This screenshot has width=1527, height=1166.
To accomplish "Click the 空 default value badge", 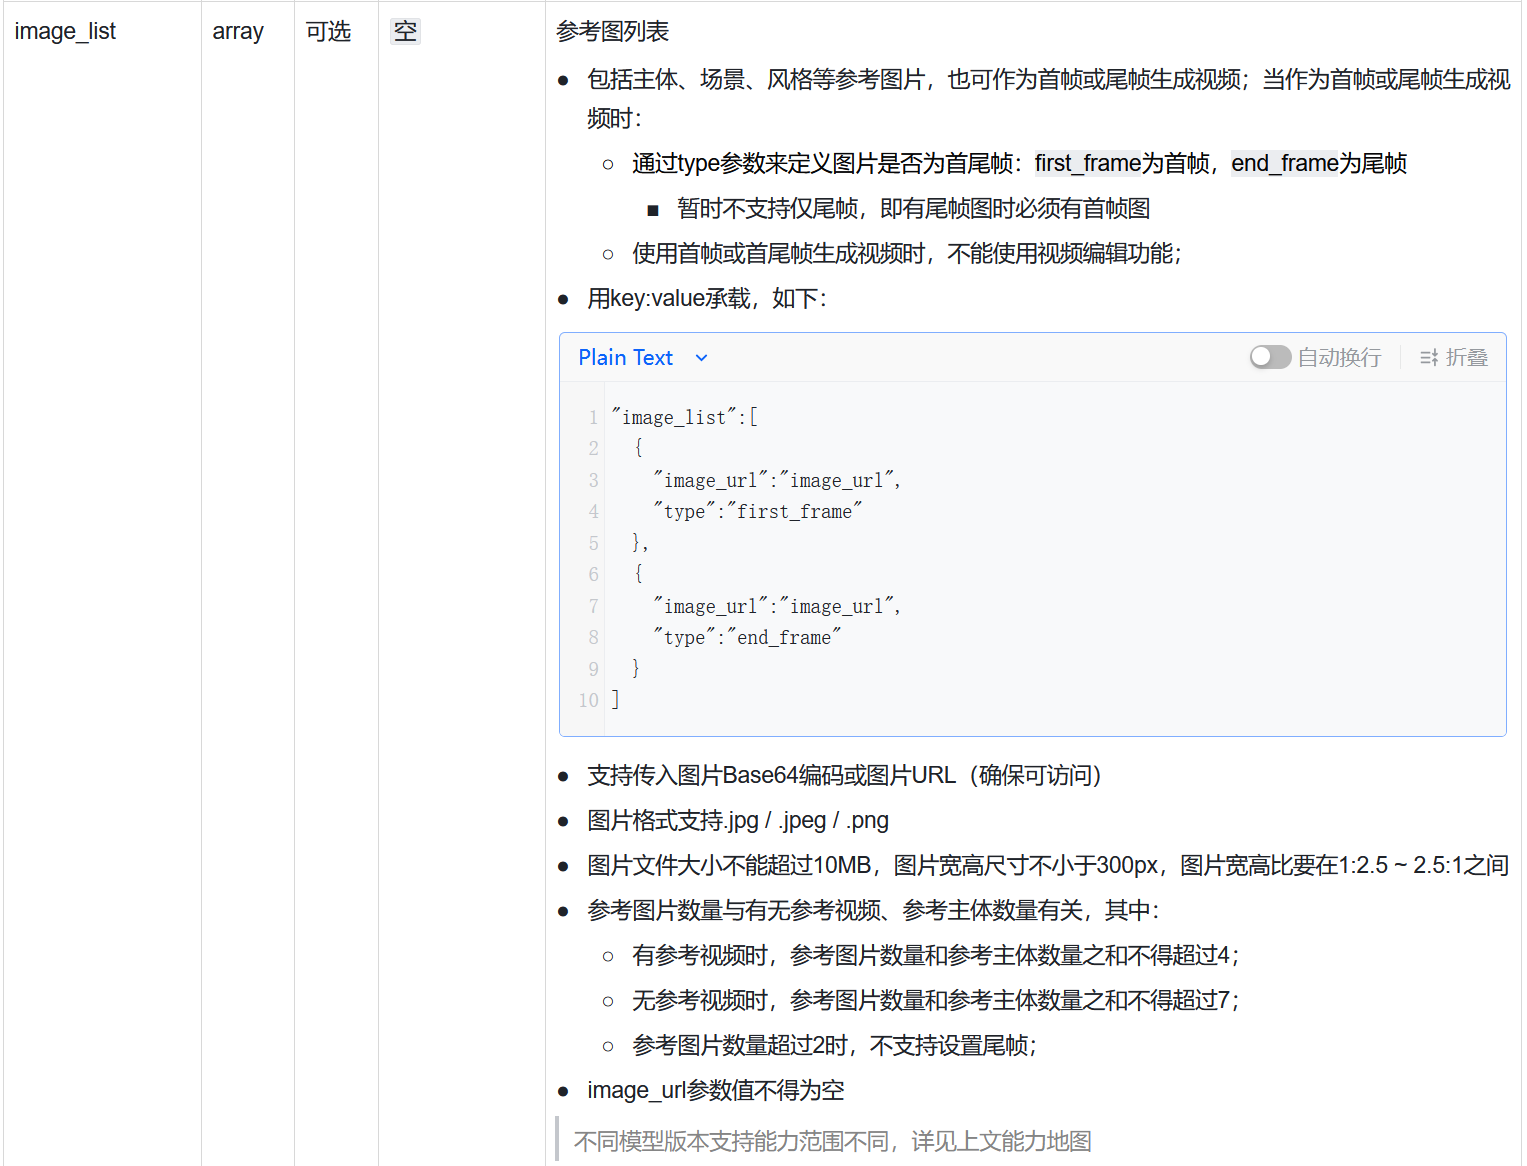I will (405, 32).
